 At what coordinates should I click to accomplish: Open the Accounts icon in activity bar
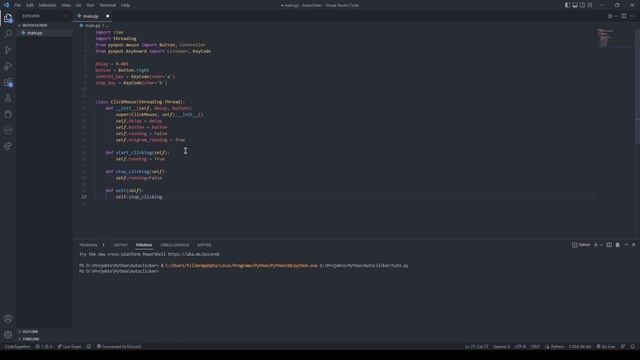tap(8, 319)
